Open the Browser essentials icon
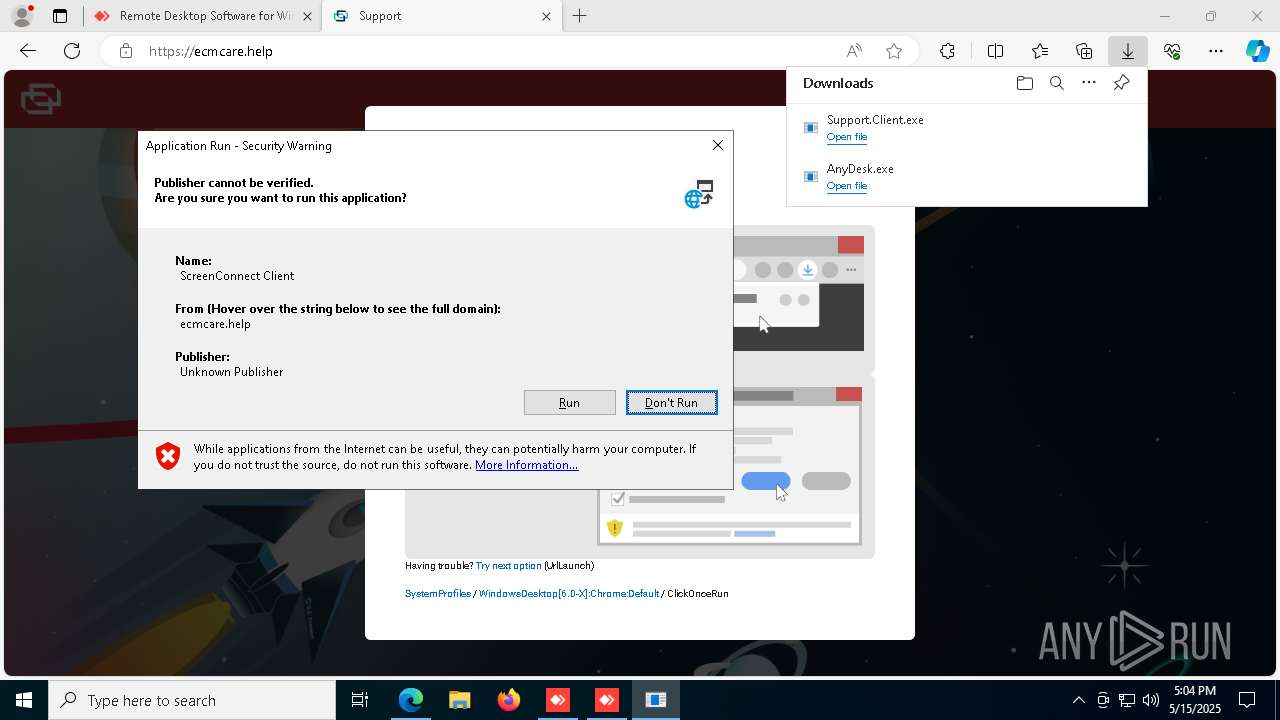This screenshot has height=720, width=1280. pos(1172,51)
